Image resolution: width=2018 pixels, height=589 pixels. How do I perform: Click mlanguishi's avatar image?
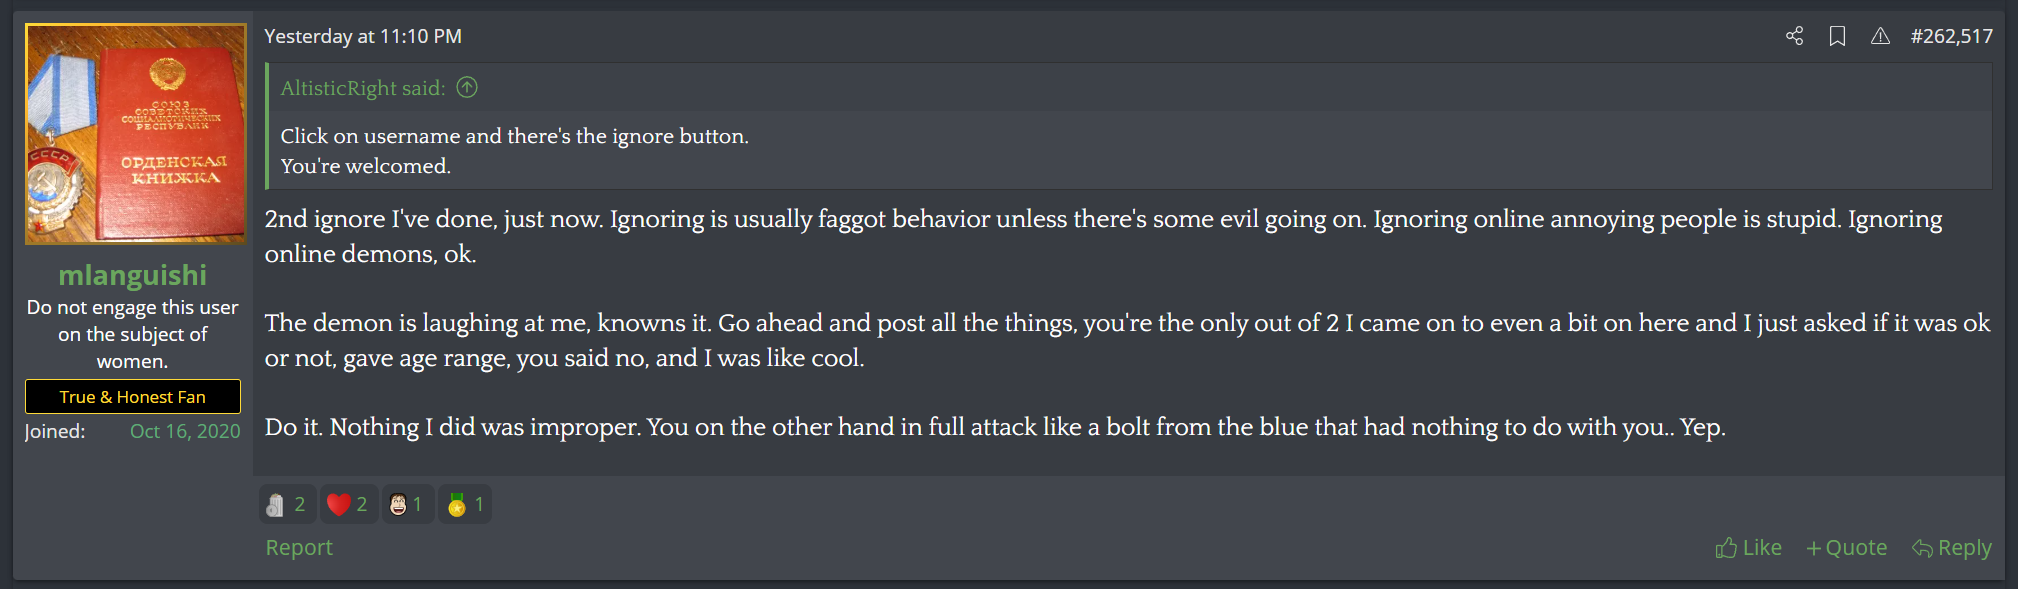136,134
